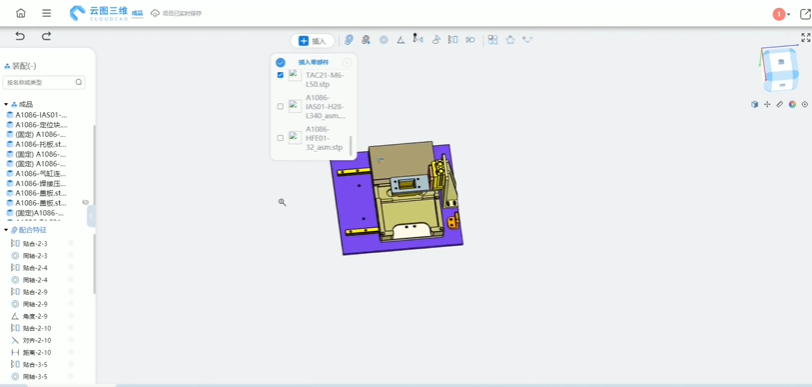Toggle fullscreen view

(x=805, y=37)
